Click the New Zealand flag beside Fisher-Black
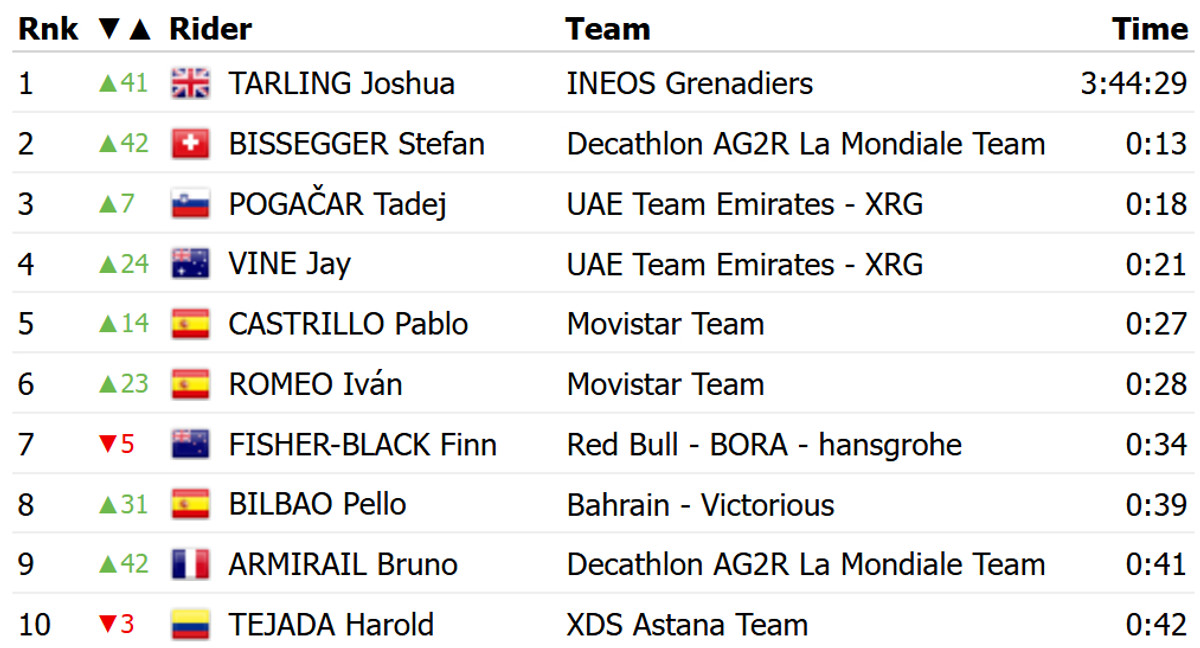 click(x=190, y=444)
